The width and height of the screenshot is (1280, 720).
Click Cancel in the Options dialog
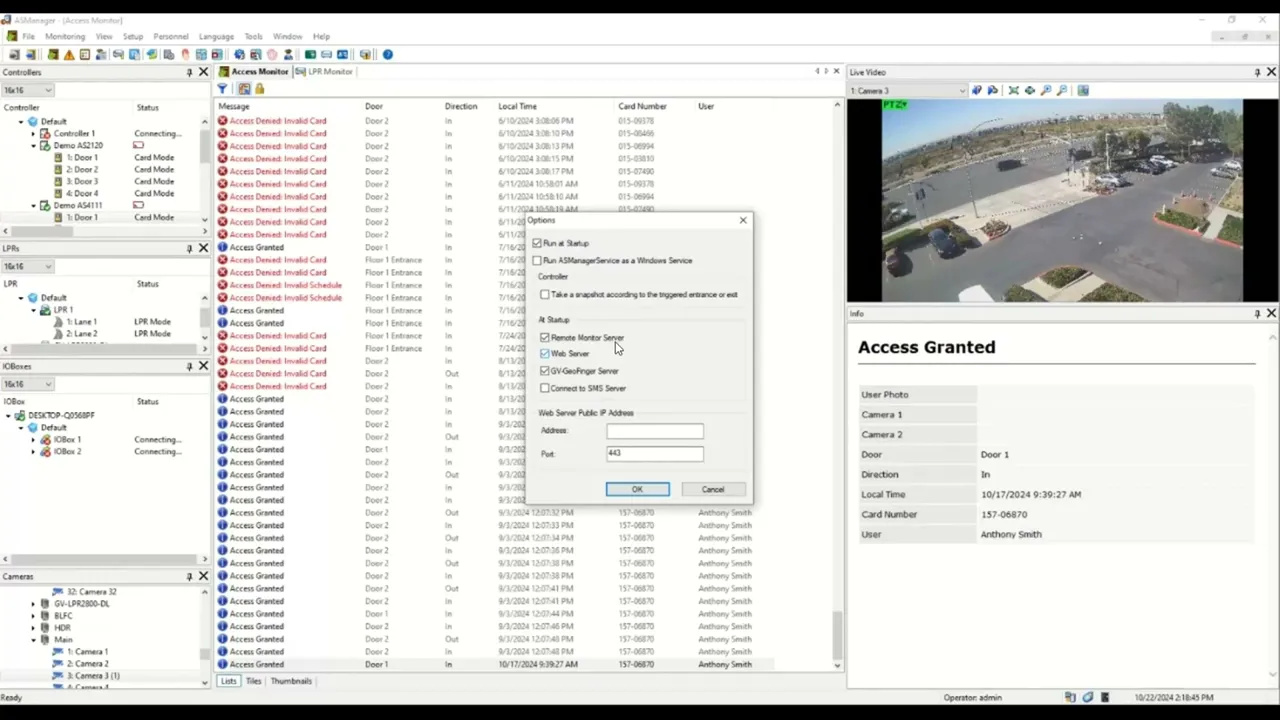pyautogui.click(x=713, y=489)
